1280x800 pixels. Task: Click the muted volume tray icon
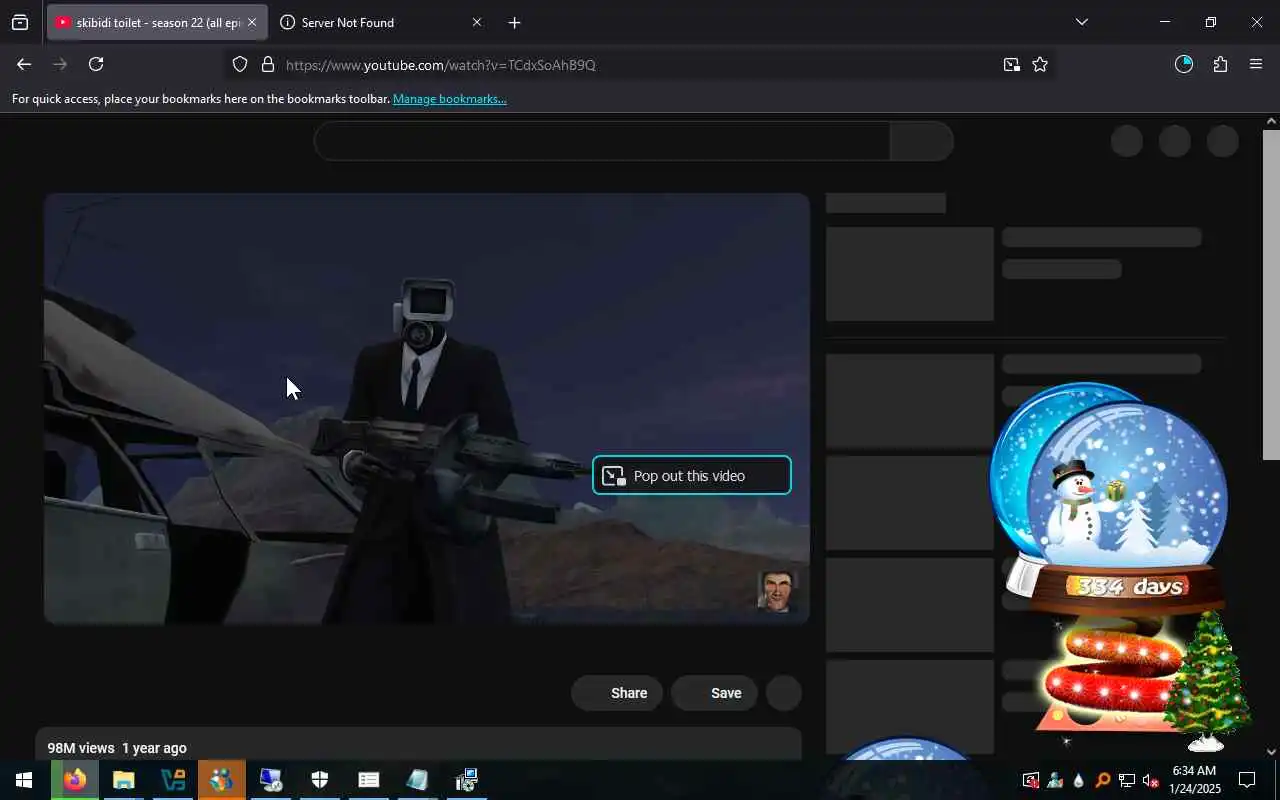[1150, 780]
